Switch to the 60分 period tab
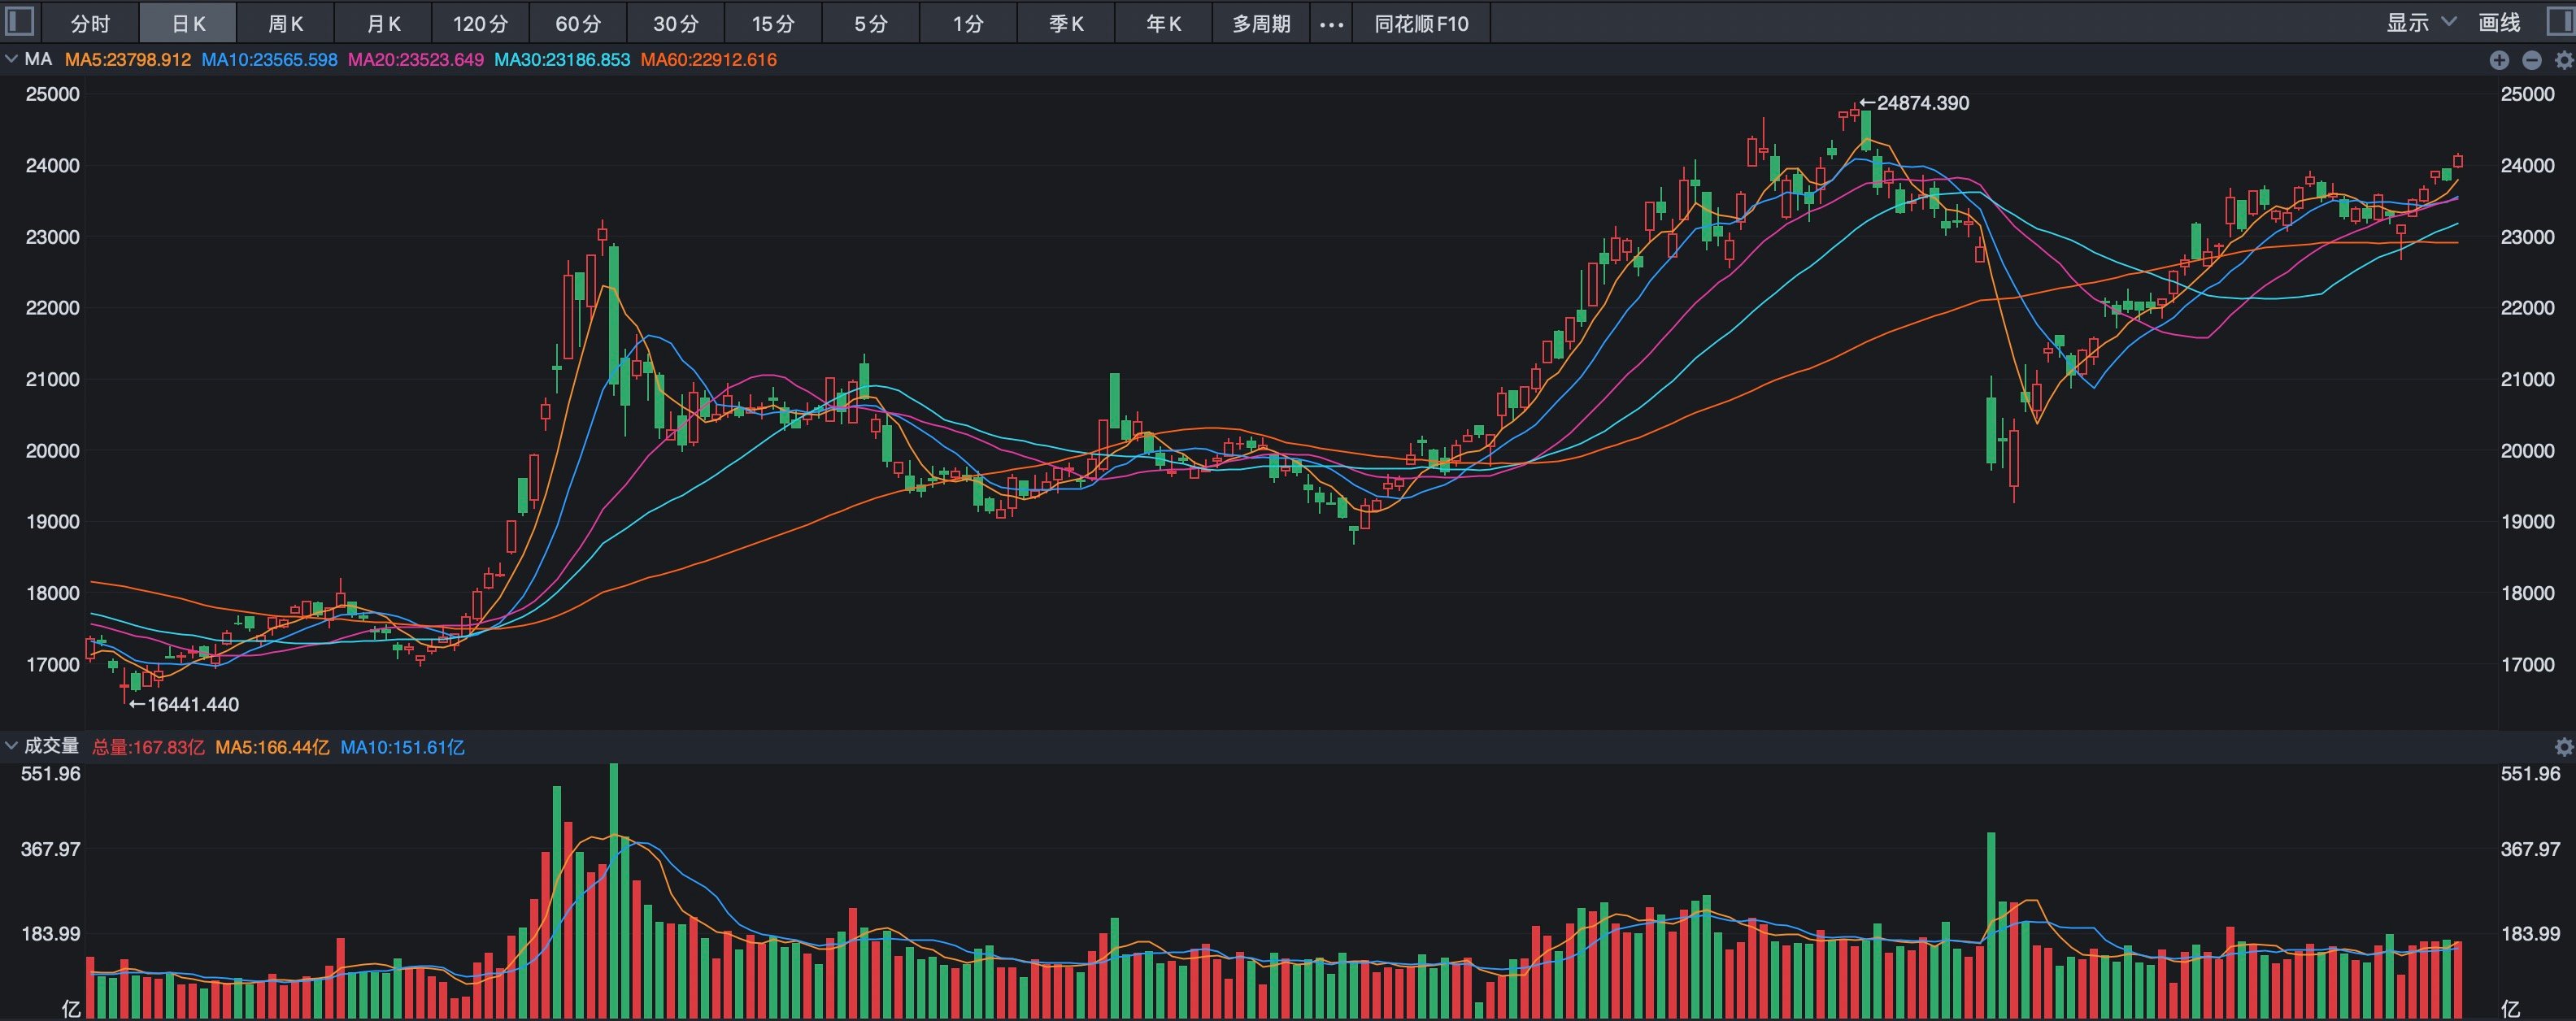The width and height of the screenshot is (2576, 1021). coord(578,24)
